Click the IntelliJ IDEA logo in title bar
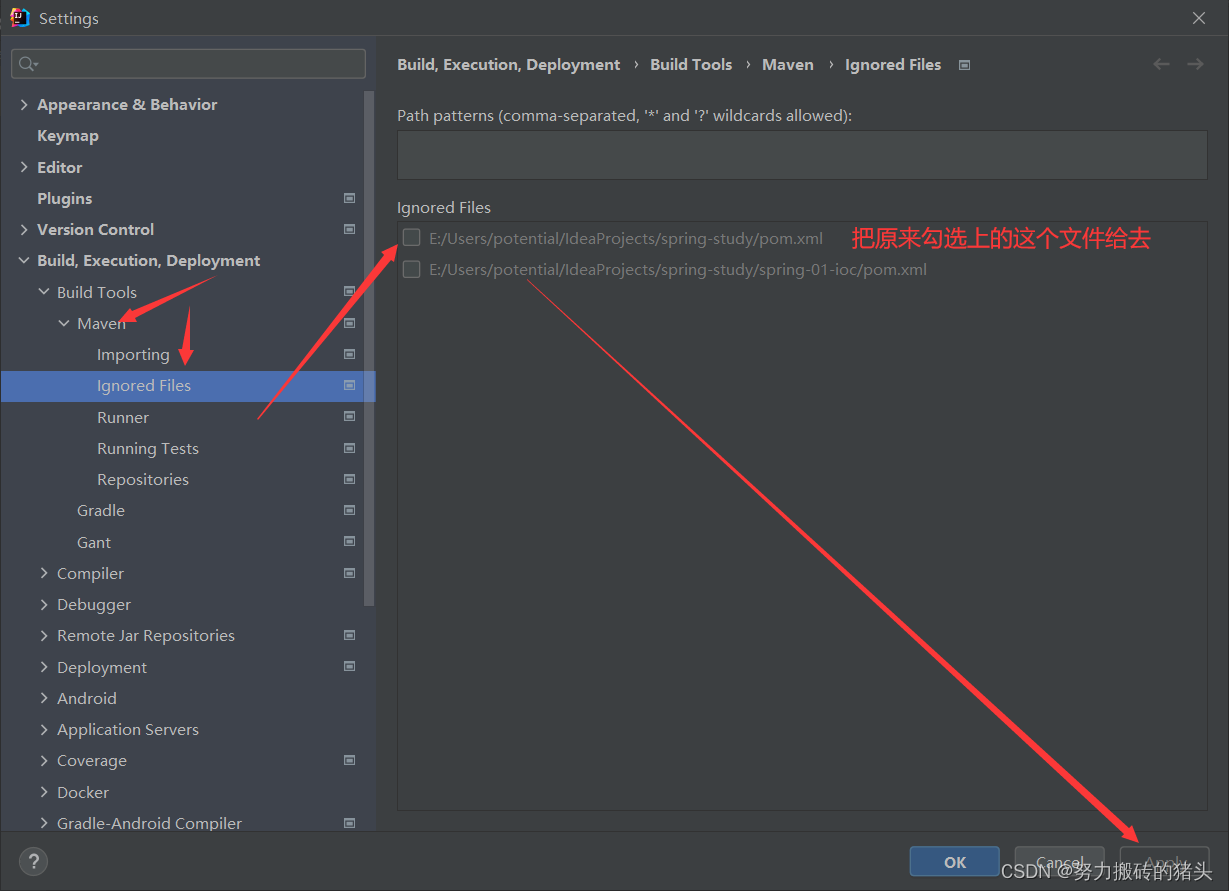This screenshot has height=891, width=1229. (20, 17)
